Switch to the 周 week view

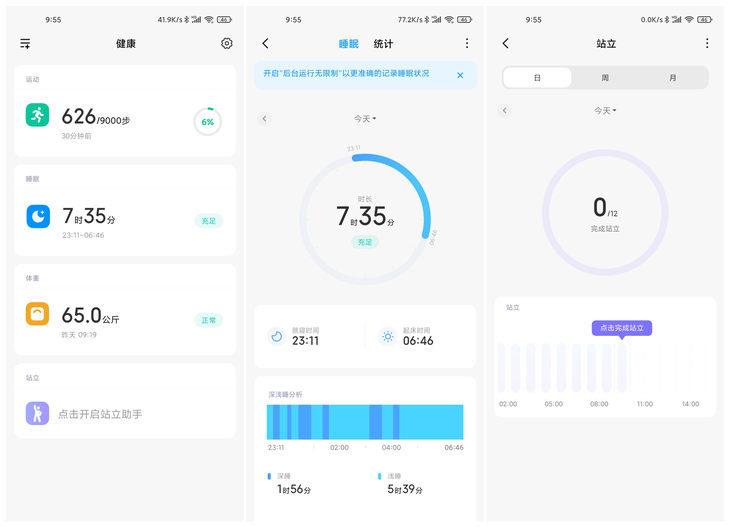click(x=605, y=78)
